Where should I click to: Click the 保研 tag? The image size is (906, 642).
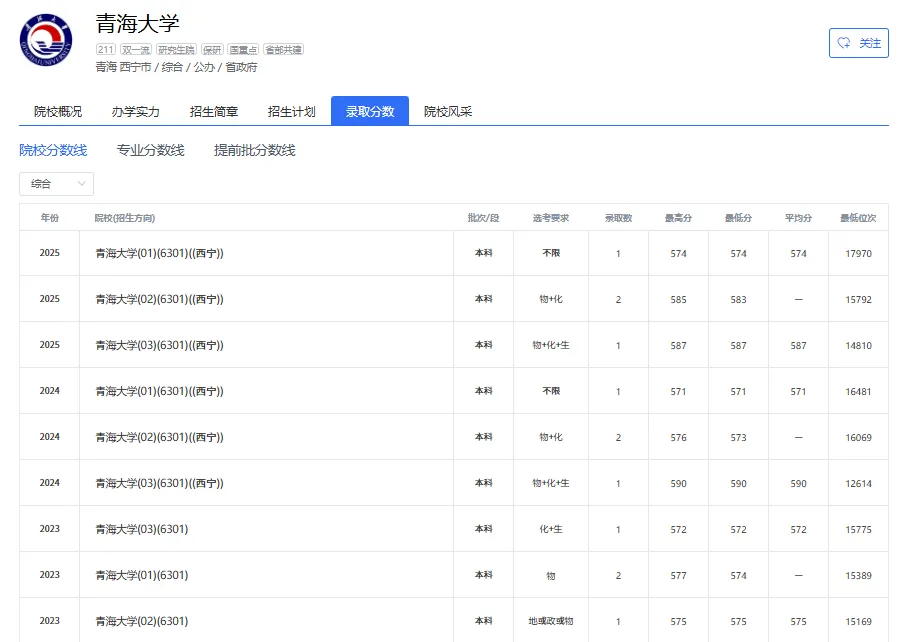point(212,50)
